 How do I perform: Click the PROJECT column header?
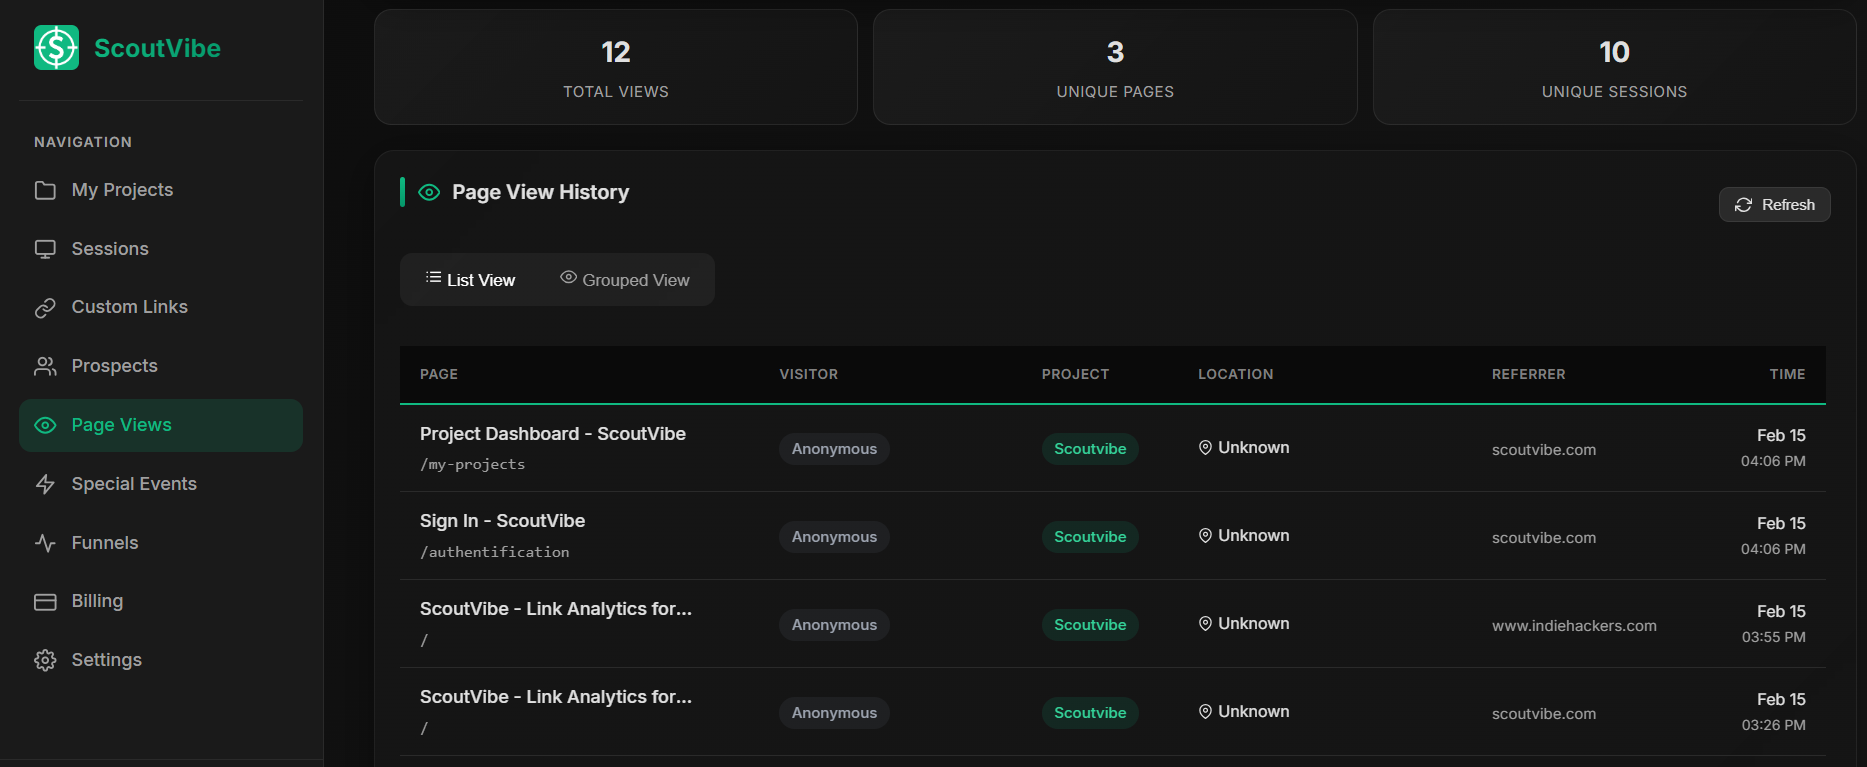(x=1075, y=374)
